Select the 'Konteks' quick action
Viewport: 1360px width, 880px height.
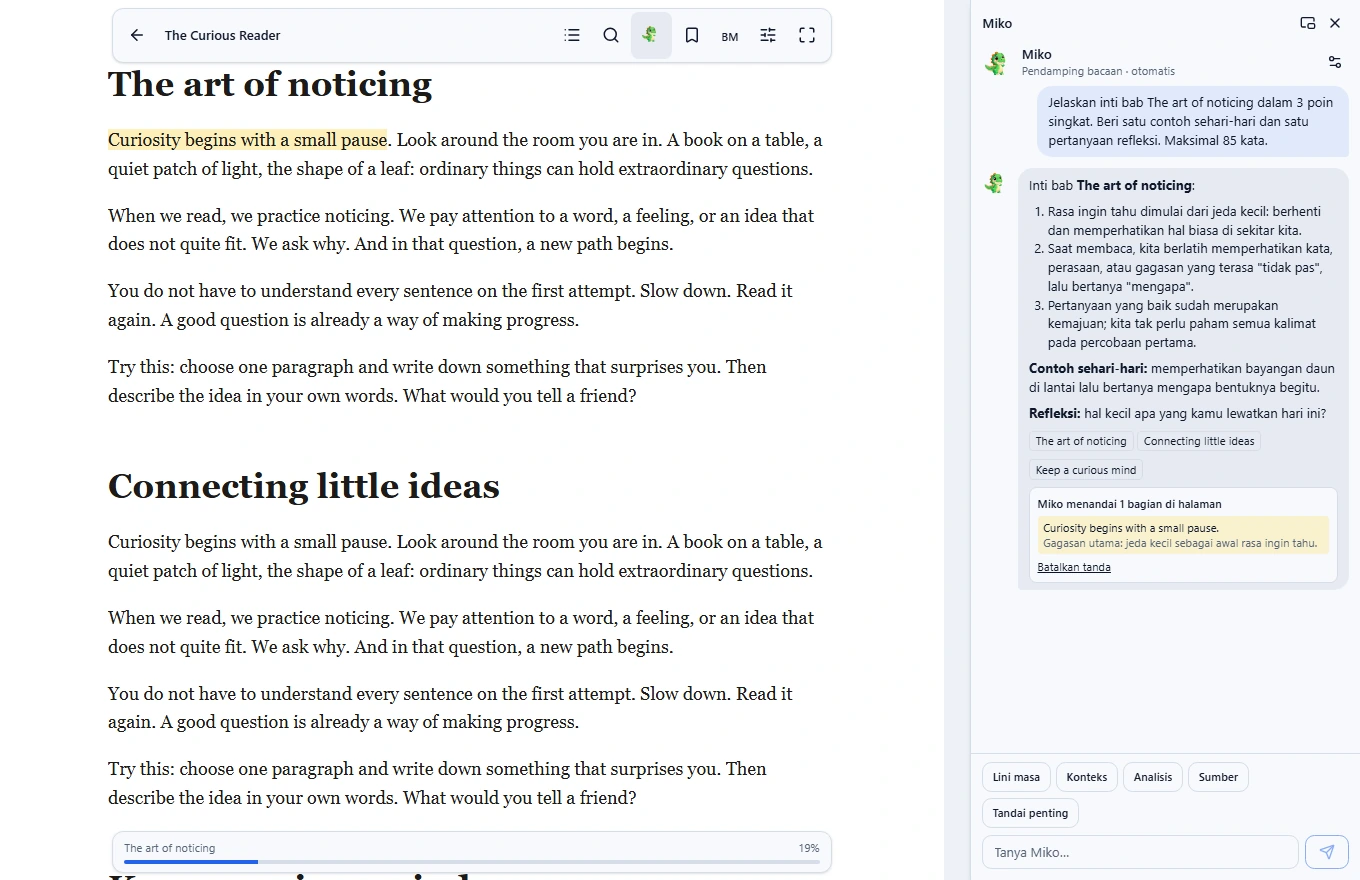(x=1087, y=777)
